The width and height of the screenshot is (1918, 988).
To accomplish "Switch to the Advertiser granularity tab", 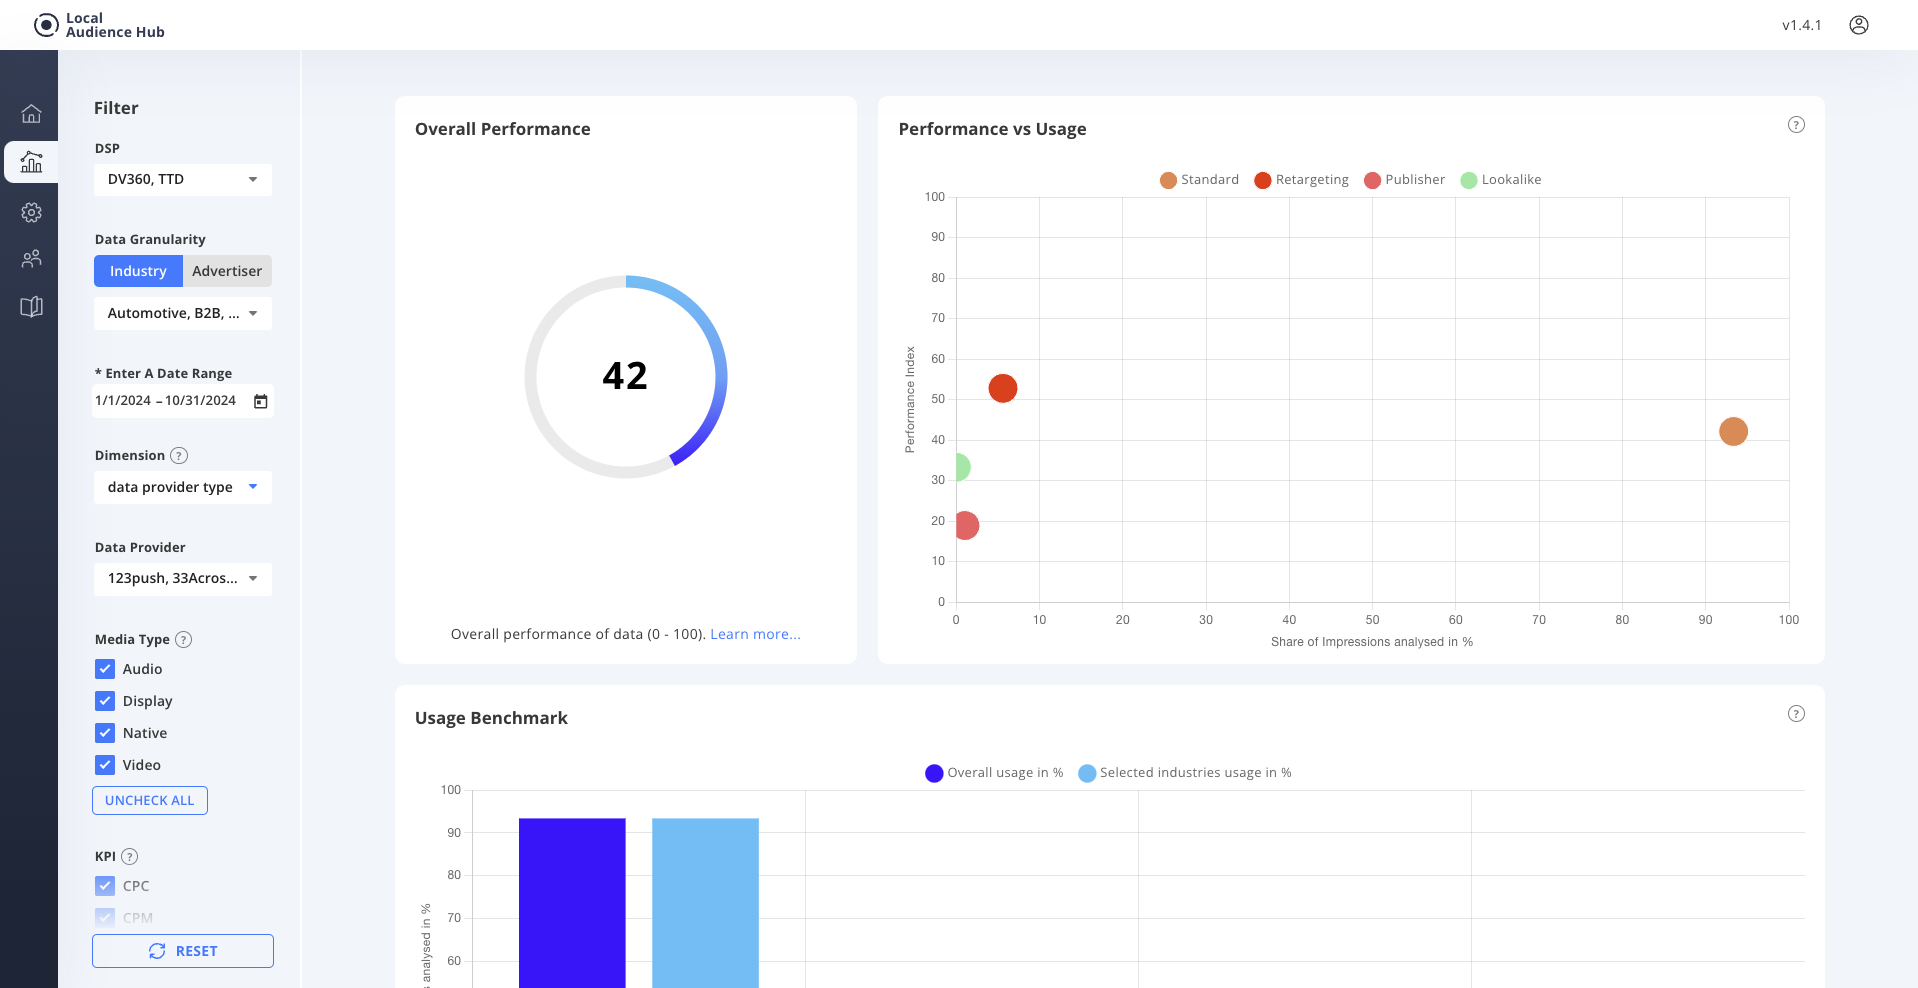I will click(227, 271).
